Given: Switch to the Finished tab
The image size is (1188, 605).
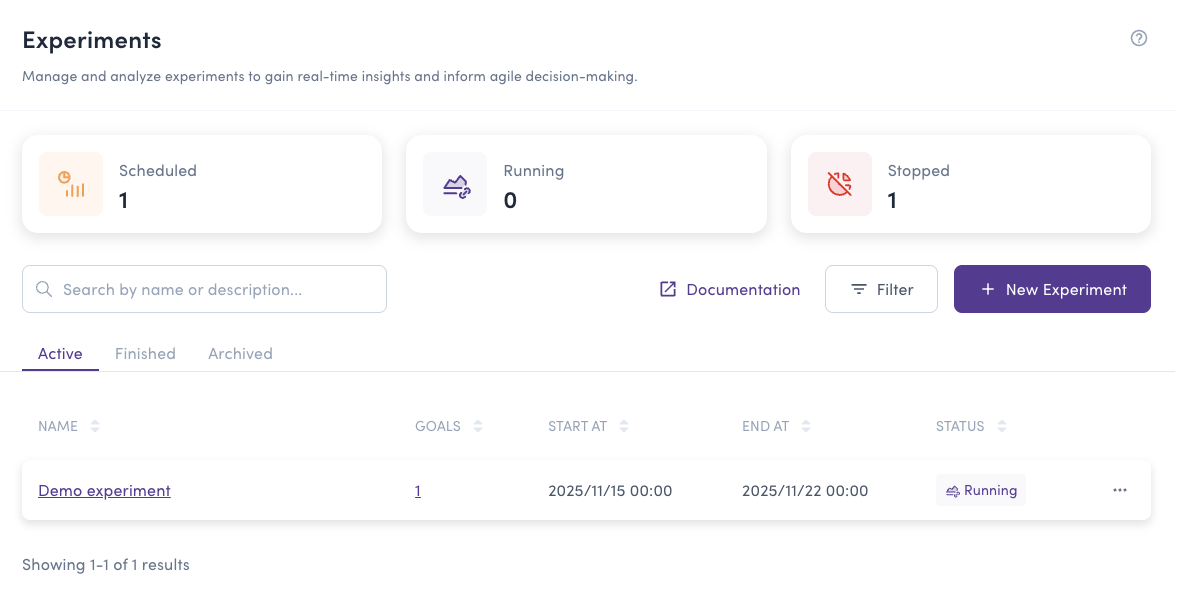Looking at the screenshot, I should click(145, 354).
